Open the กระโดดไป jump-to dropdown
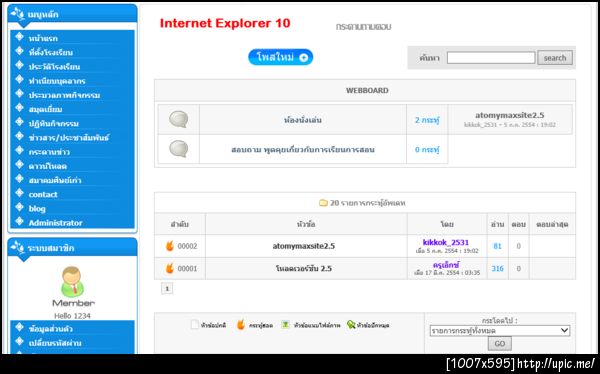 (x=500, y=330)
